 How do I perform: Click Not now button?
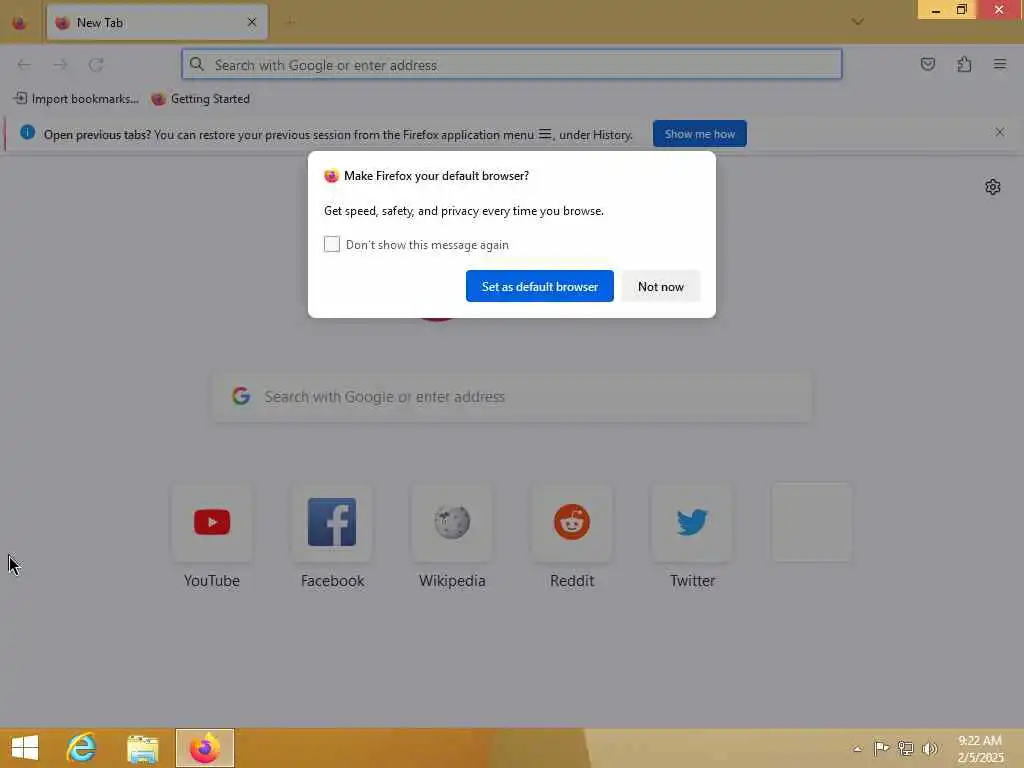tap(661, 286)
